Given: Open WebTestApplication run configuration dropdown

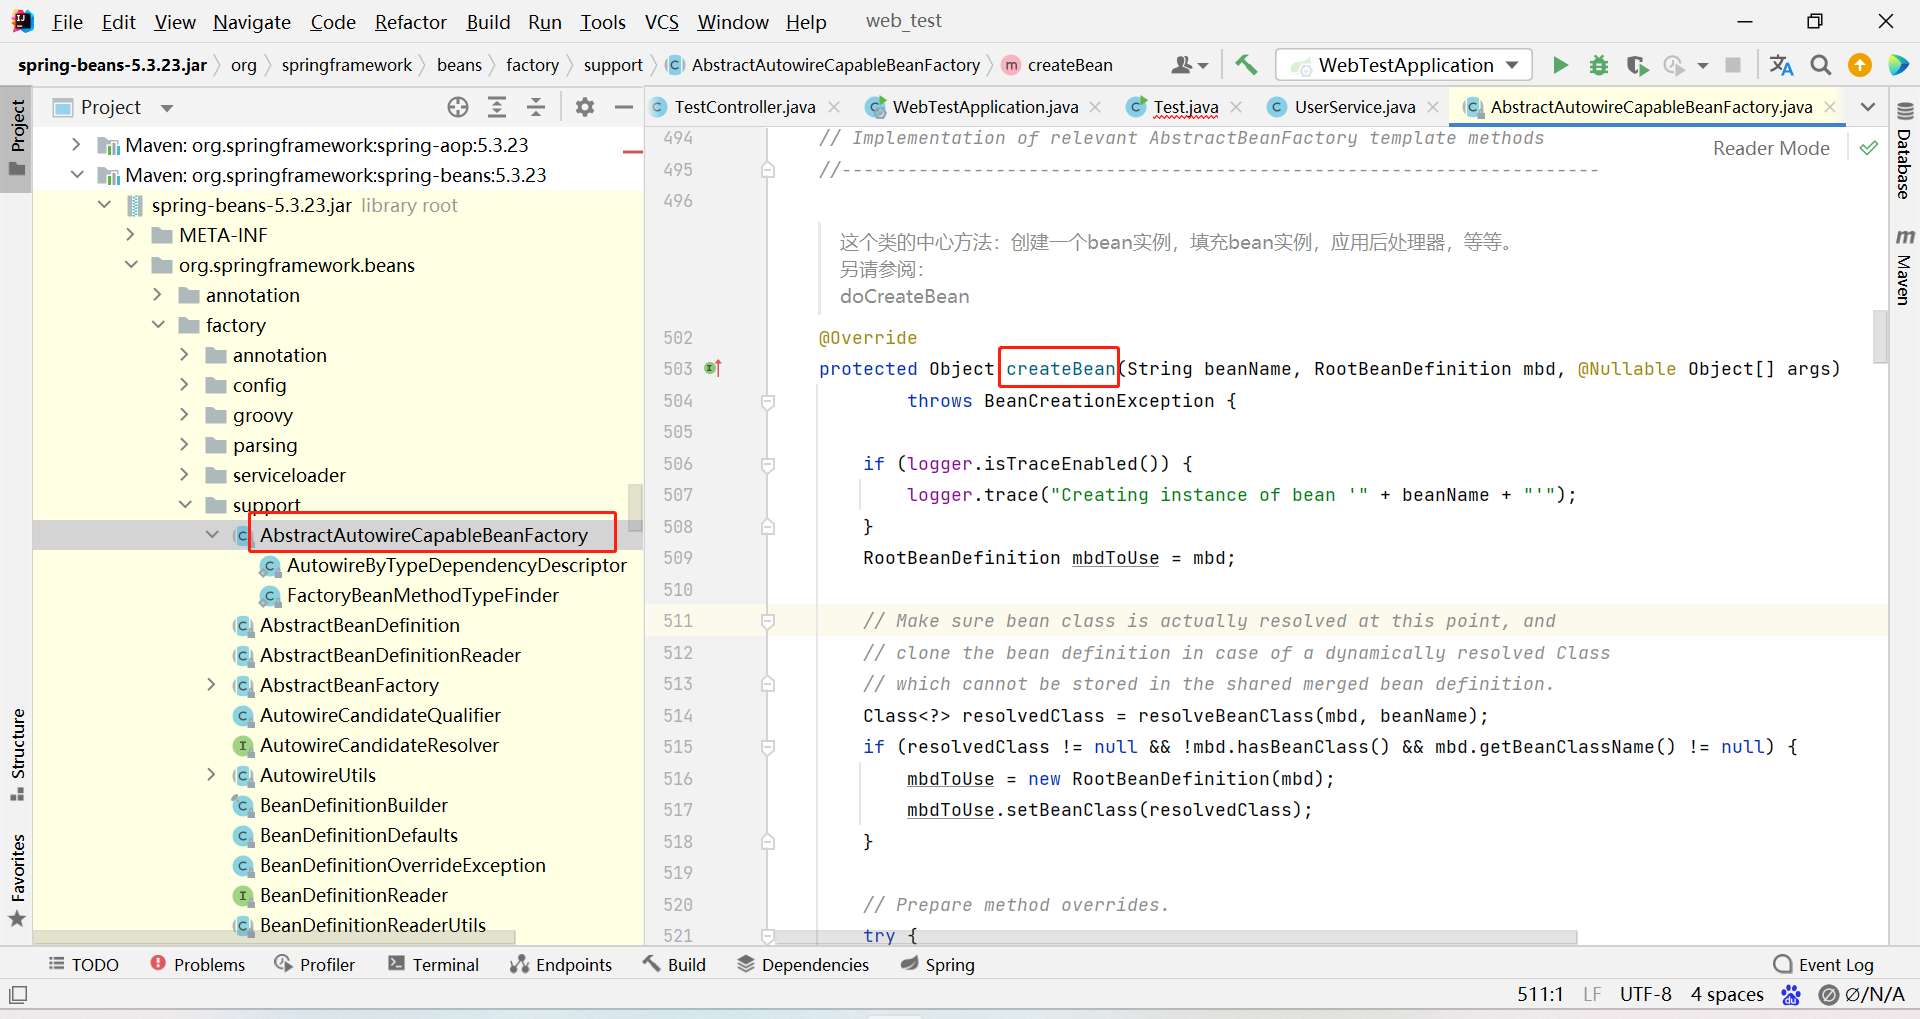Looking at the screenshot, I should pyautogui.click(x=1404, y=65).
